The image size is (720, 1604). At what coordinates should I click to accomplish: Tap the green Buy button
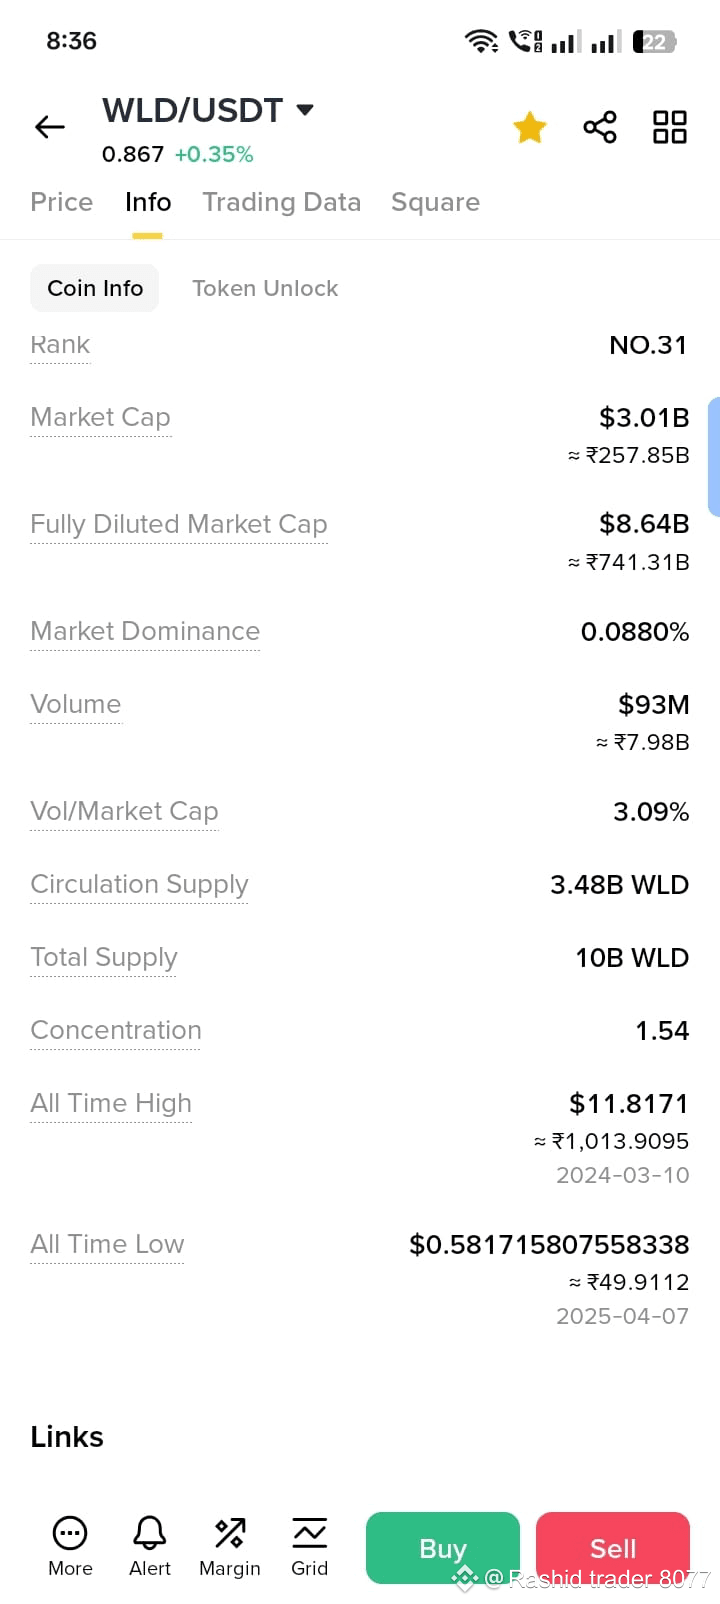[x=443, y=1548]
